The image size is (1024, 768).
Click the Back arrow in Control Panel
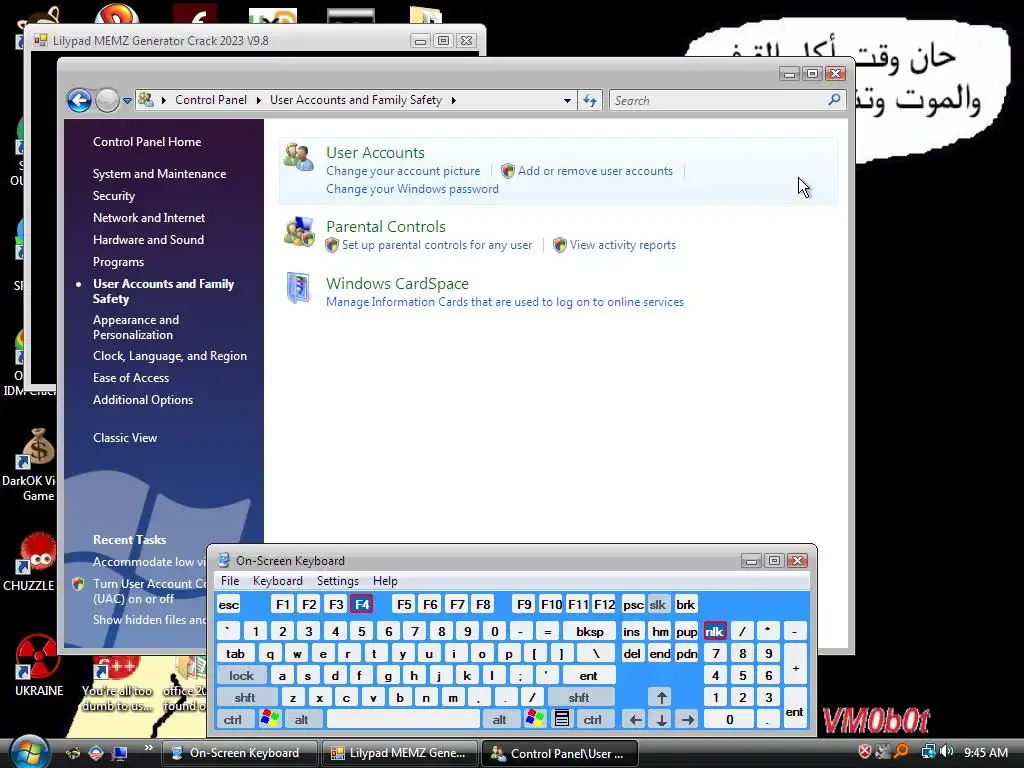click(x=79, y=100)
